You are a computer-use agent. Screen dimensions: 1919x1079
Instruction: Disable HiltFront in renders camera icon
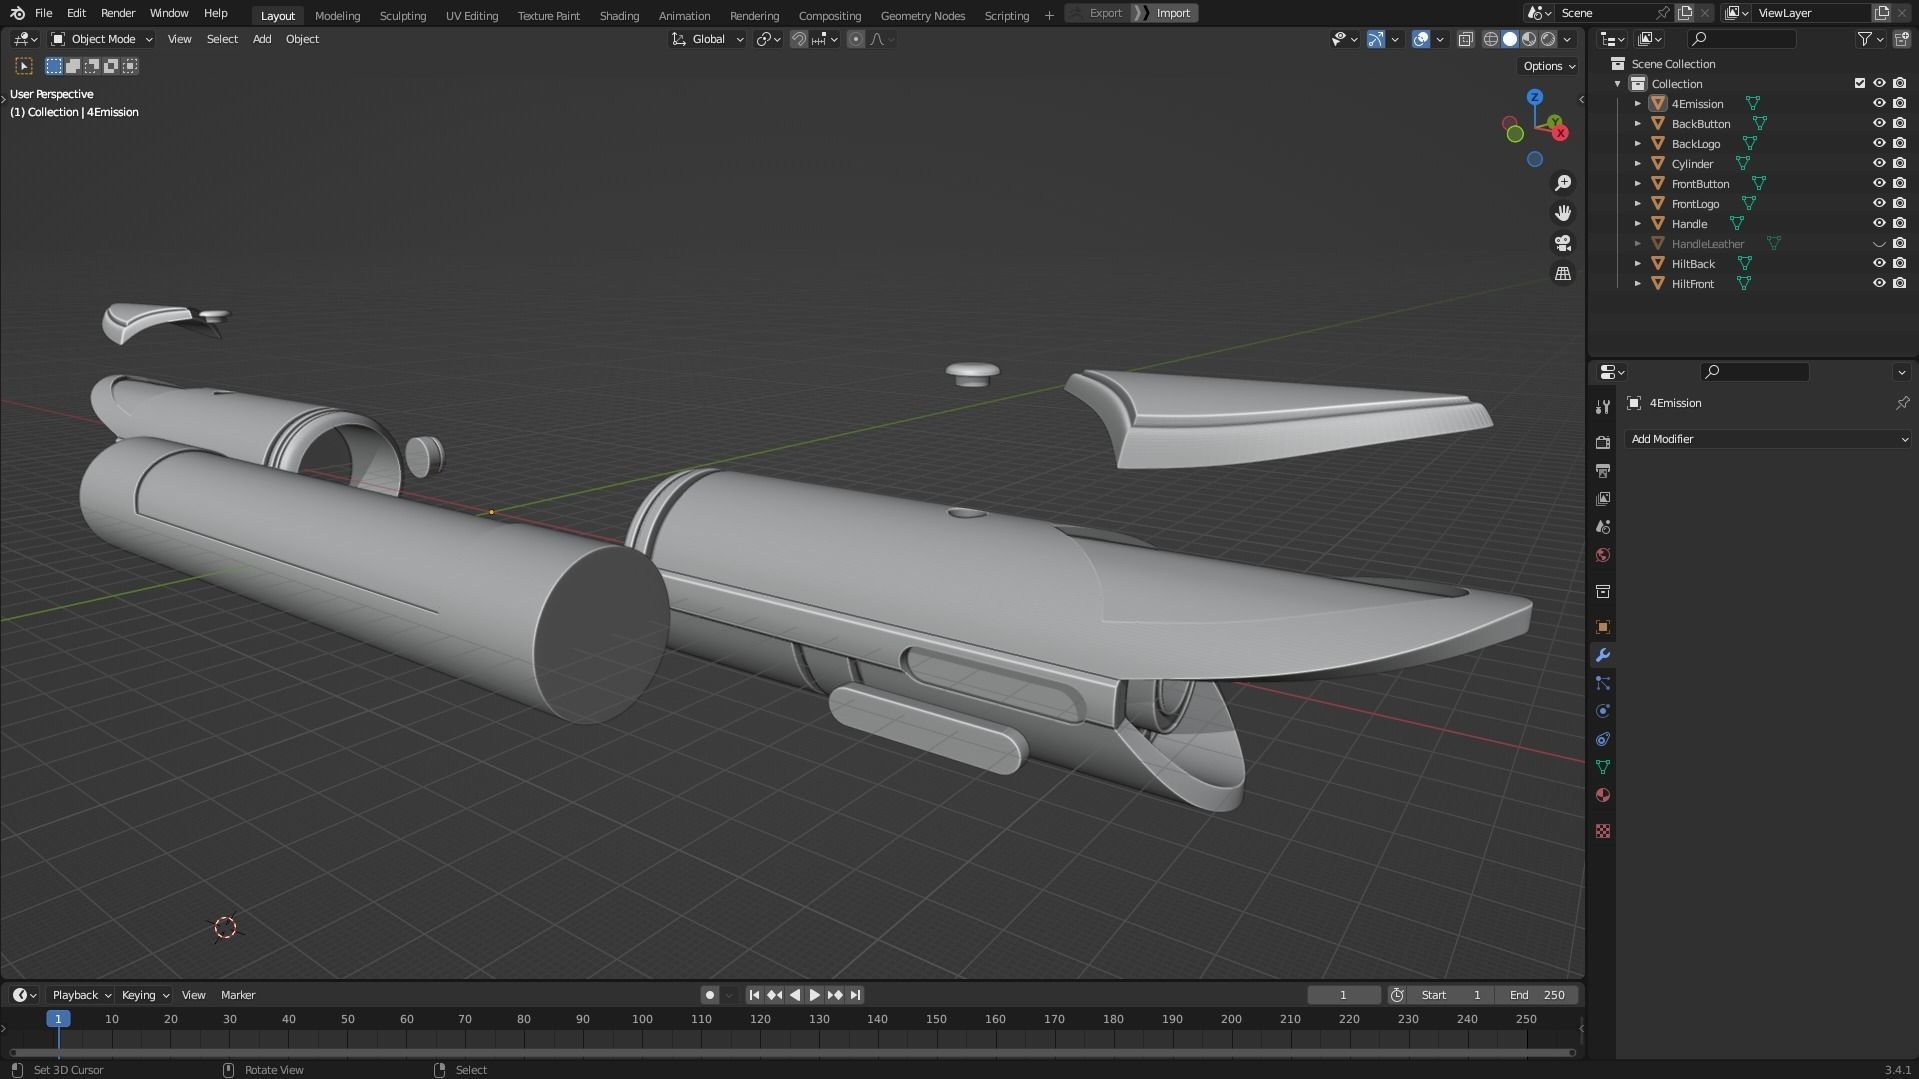pyautogui.click(x=1899, y=283)
